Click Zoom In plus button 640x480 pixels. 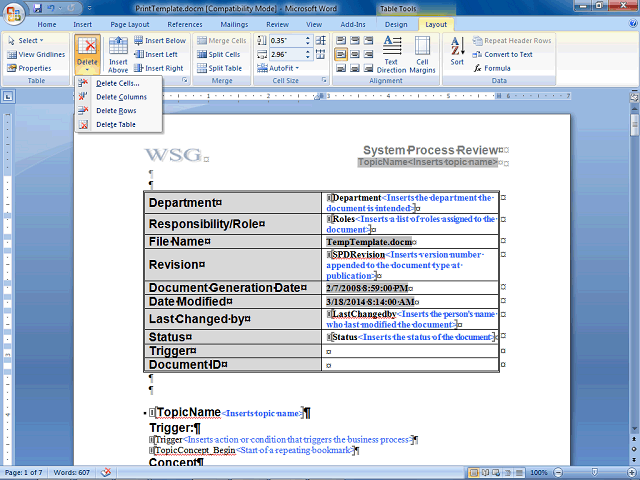(x=632, y=472)
